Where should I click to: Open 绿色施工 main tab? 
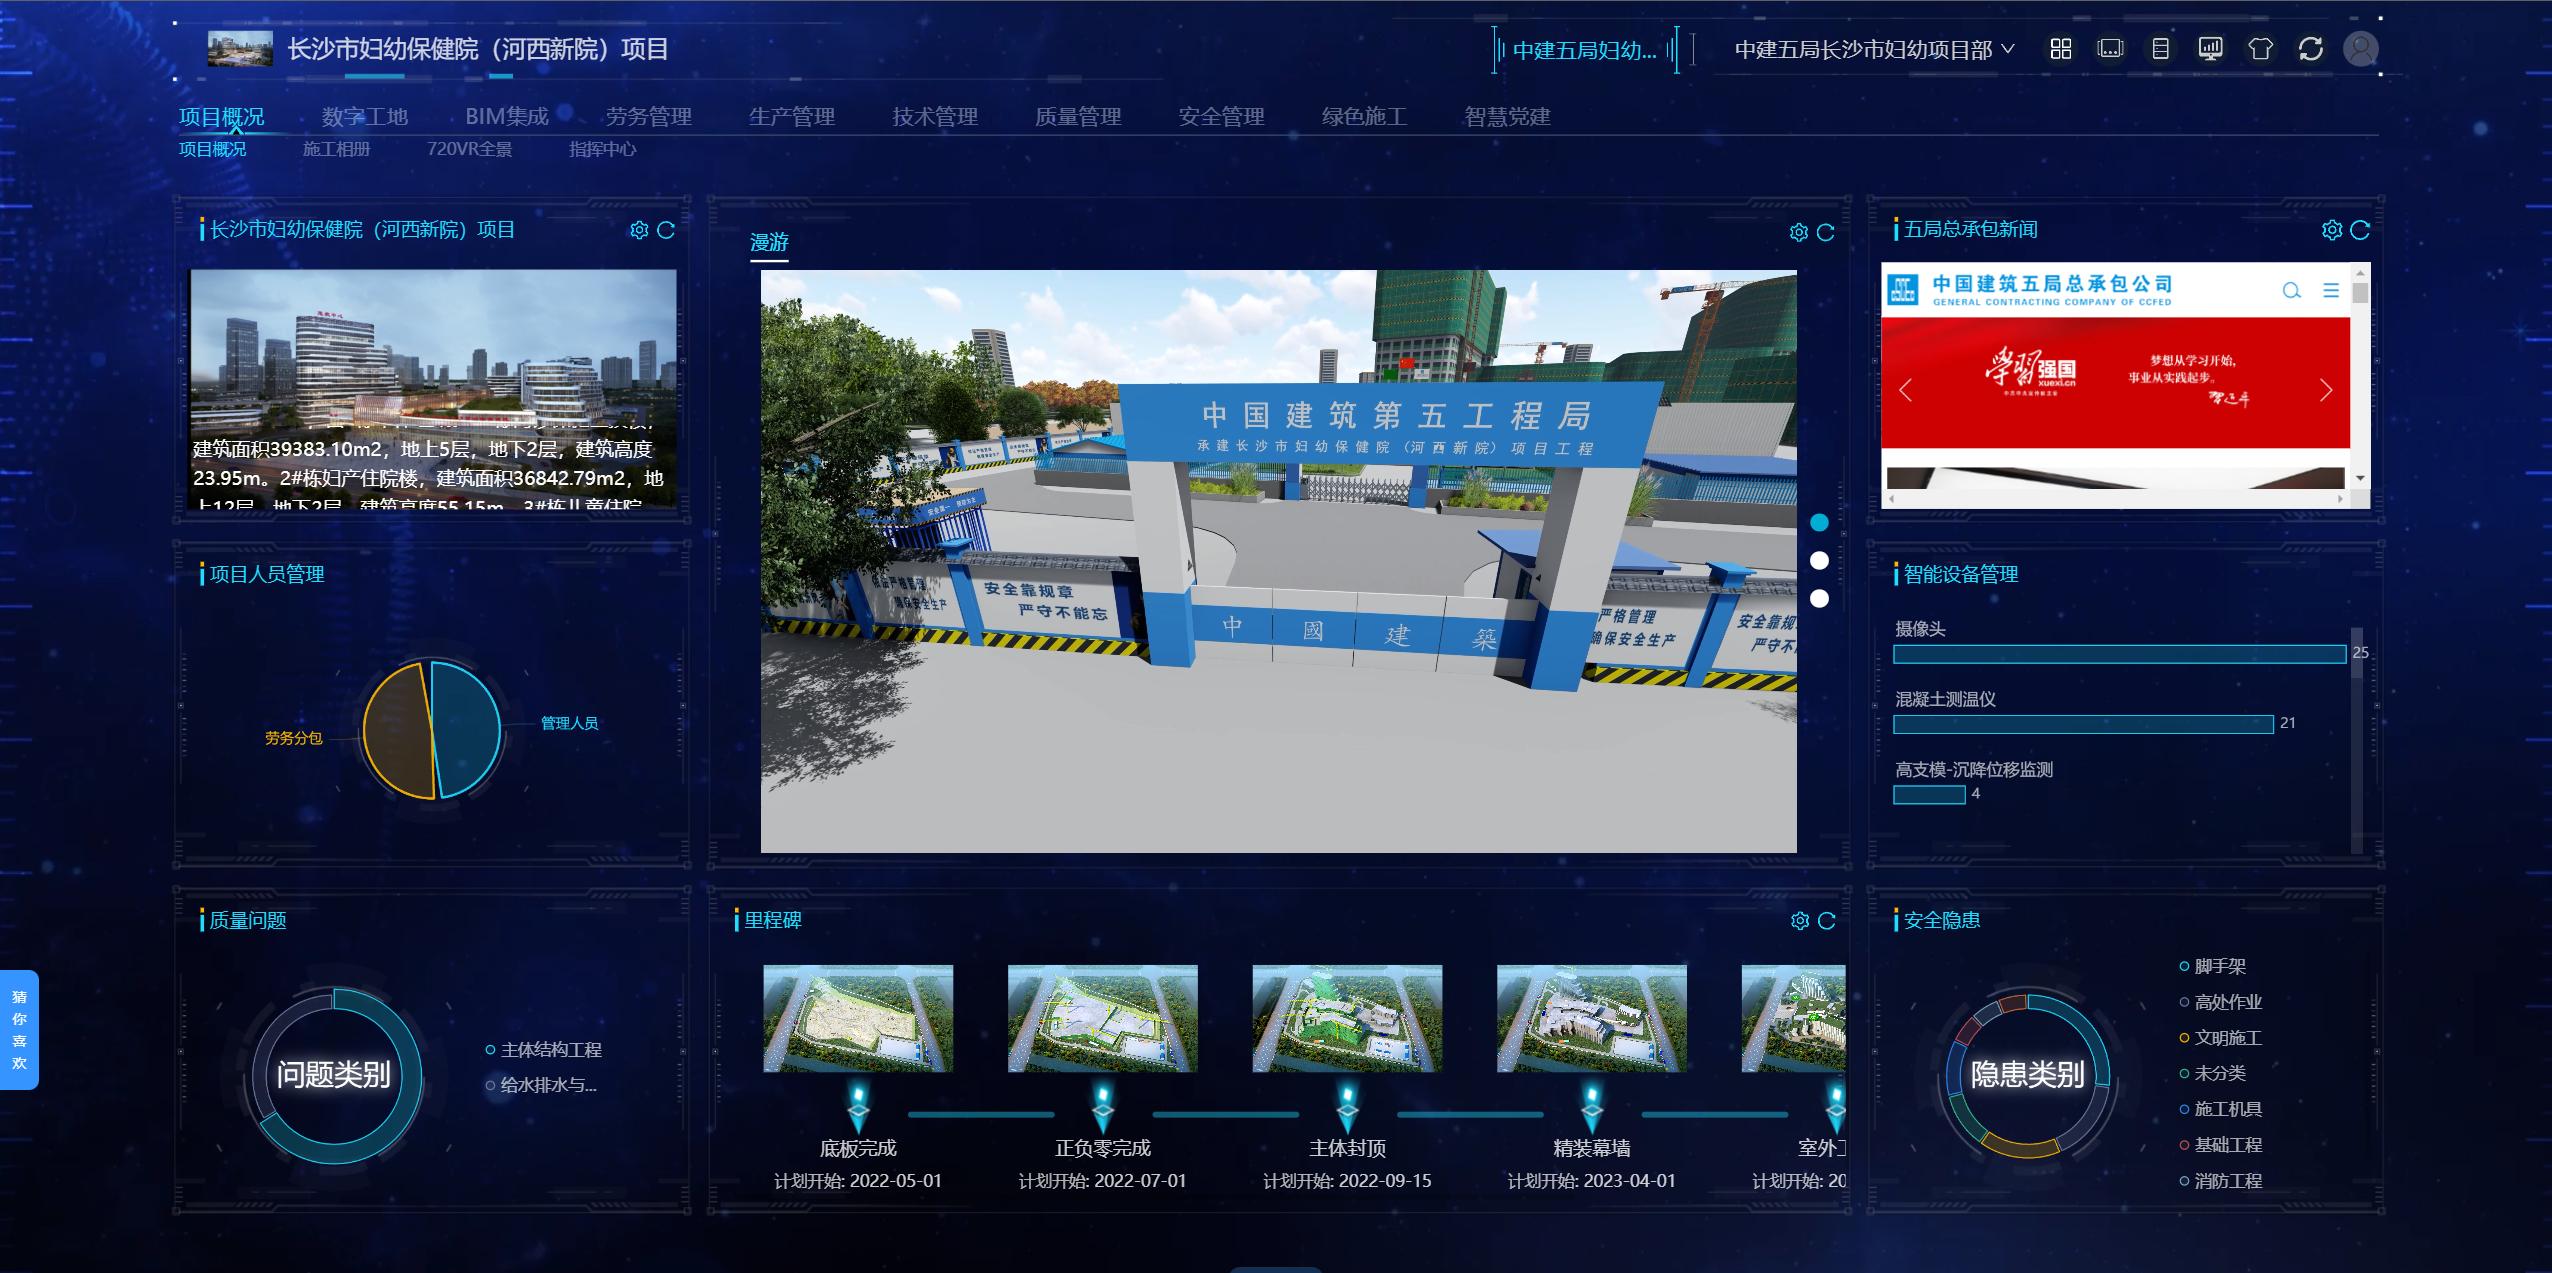pos(1364,117)
